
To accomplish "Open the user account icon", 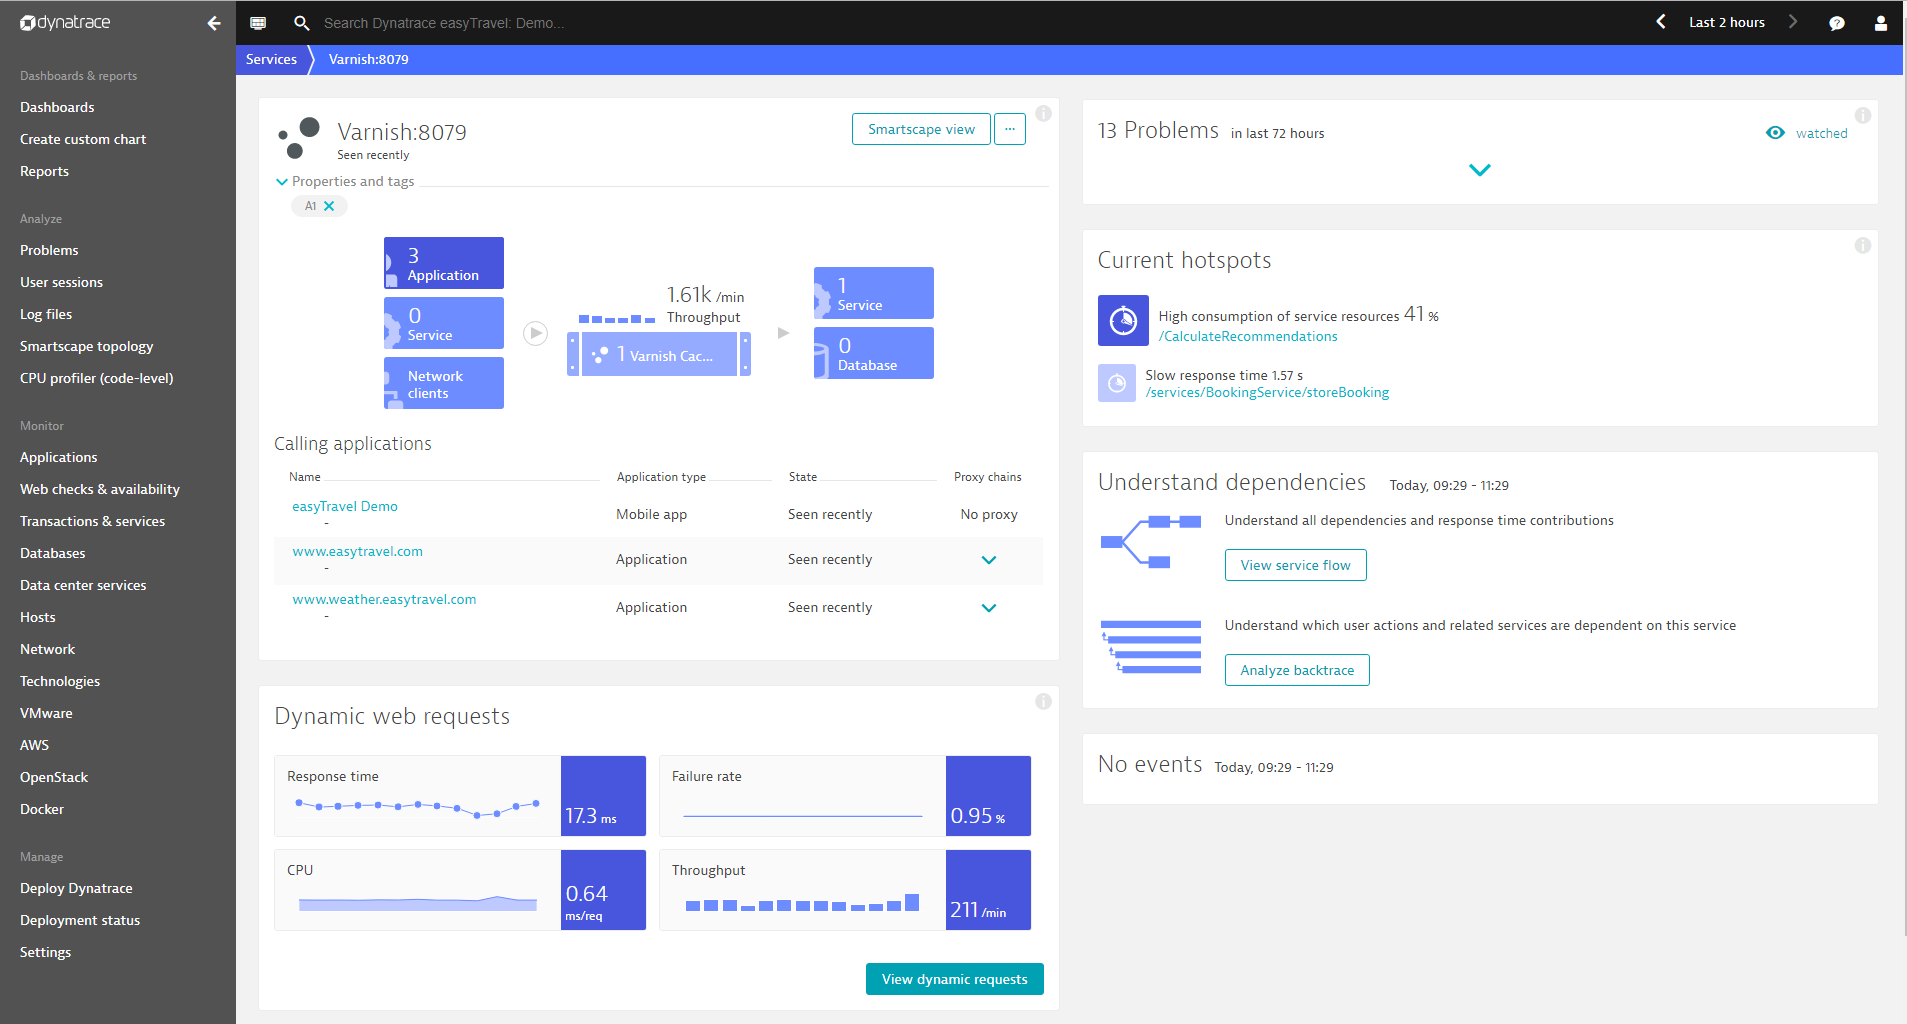I will [1881, 22].
